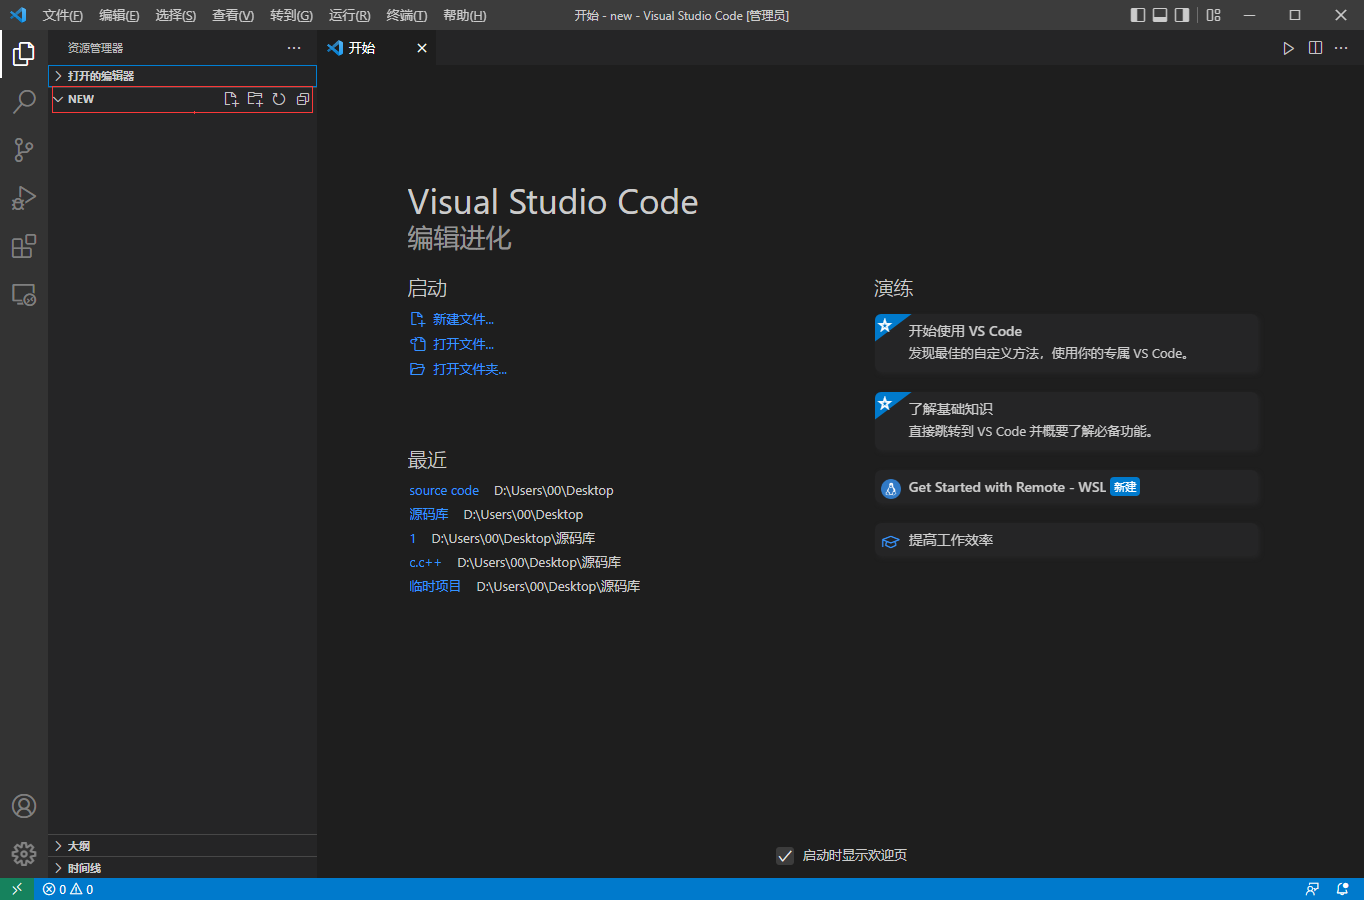Open the 查看(V) menu
Image resolution: width=1364 pixels, height=900 pixels.
pos(233,15)
